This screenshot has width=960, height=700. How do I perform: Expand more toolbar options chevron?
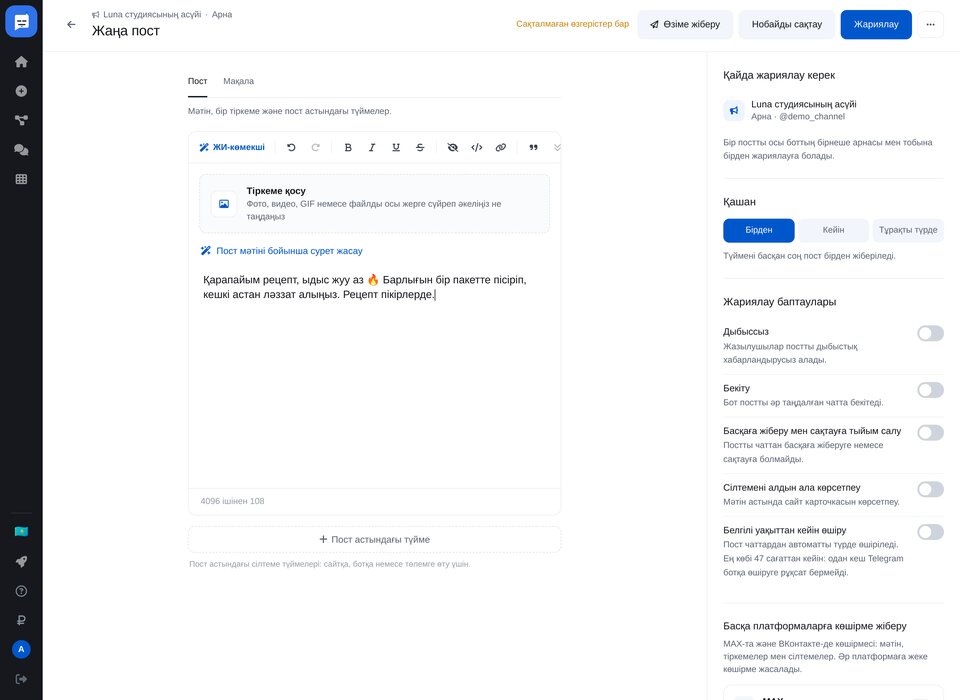pos(557,148)
